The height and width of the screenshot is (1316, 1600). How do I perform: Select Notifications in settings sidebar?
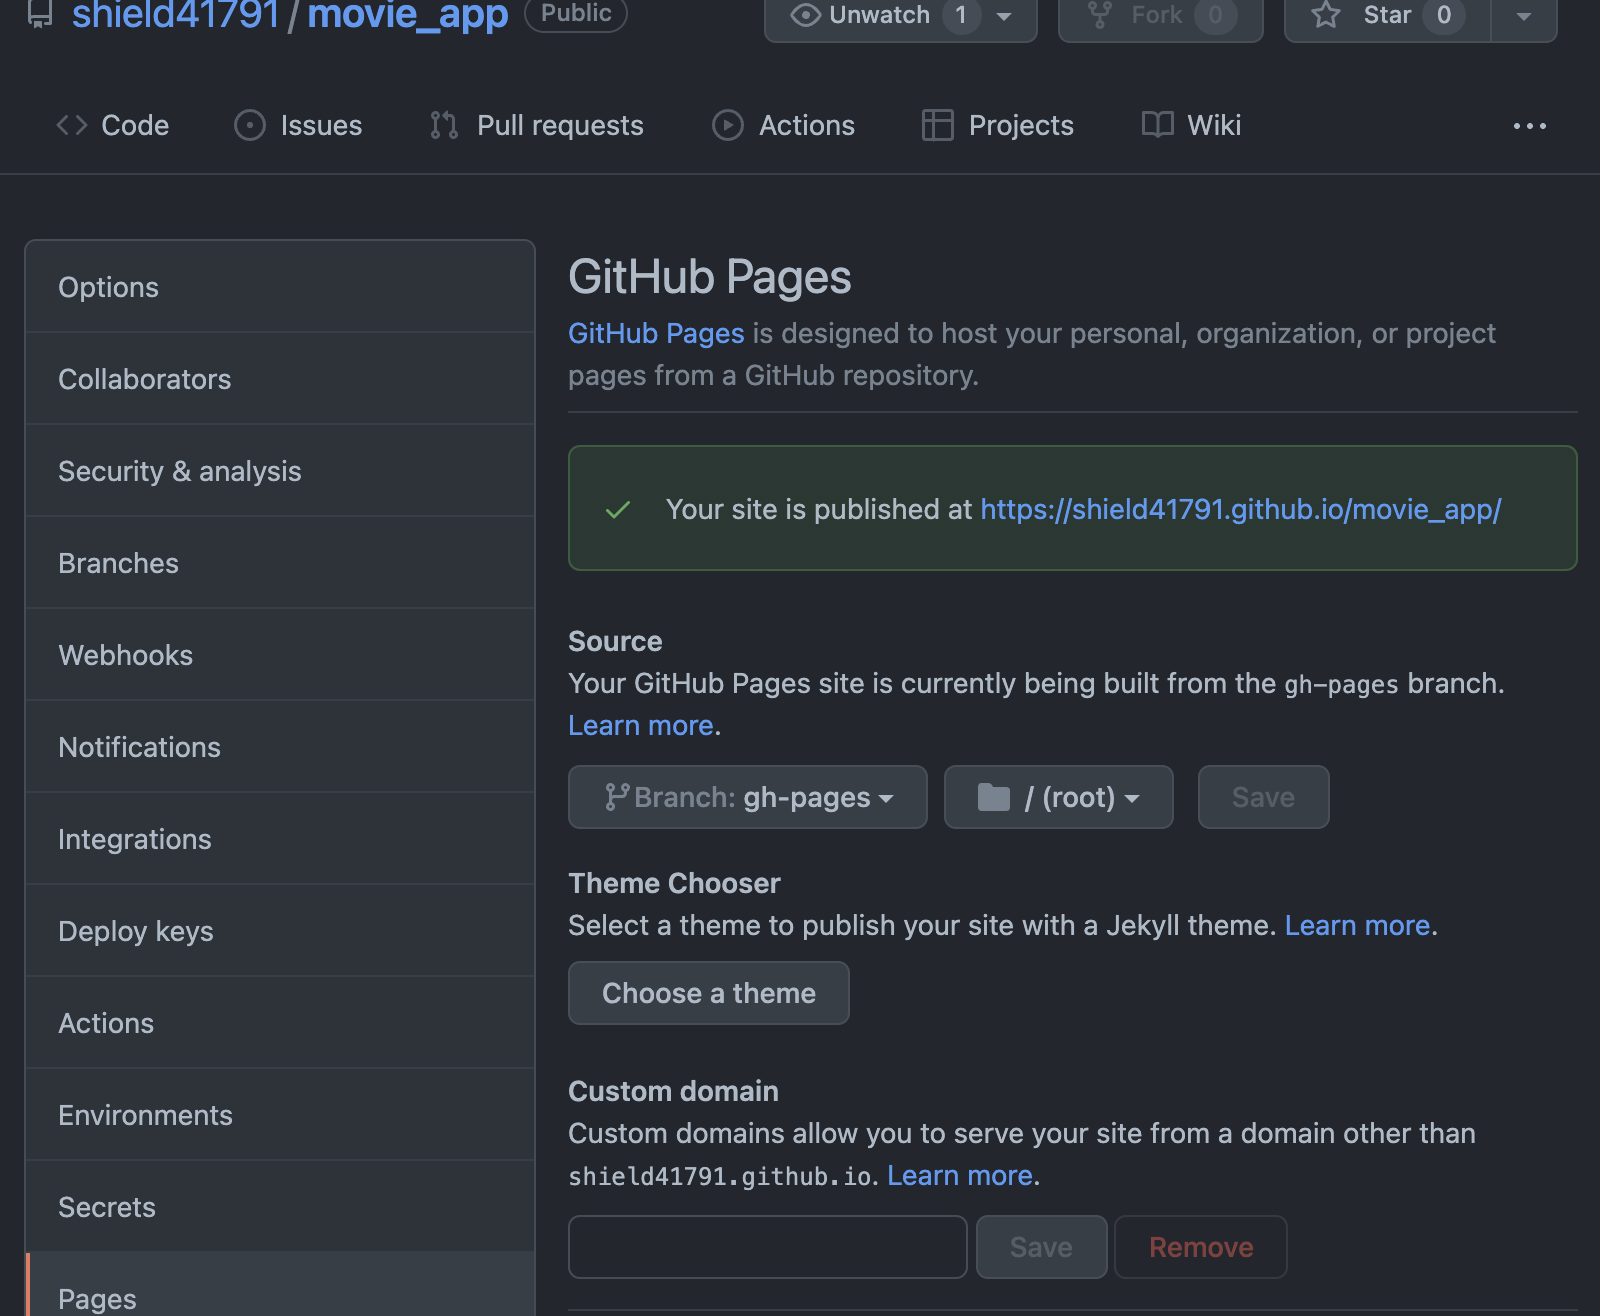pyautogui.click(x=280, y=747)
